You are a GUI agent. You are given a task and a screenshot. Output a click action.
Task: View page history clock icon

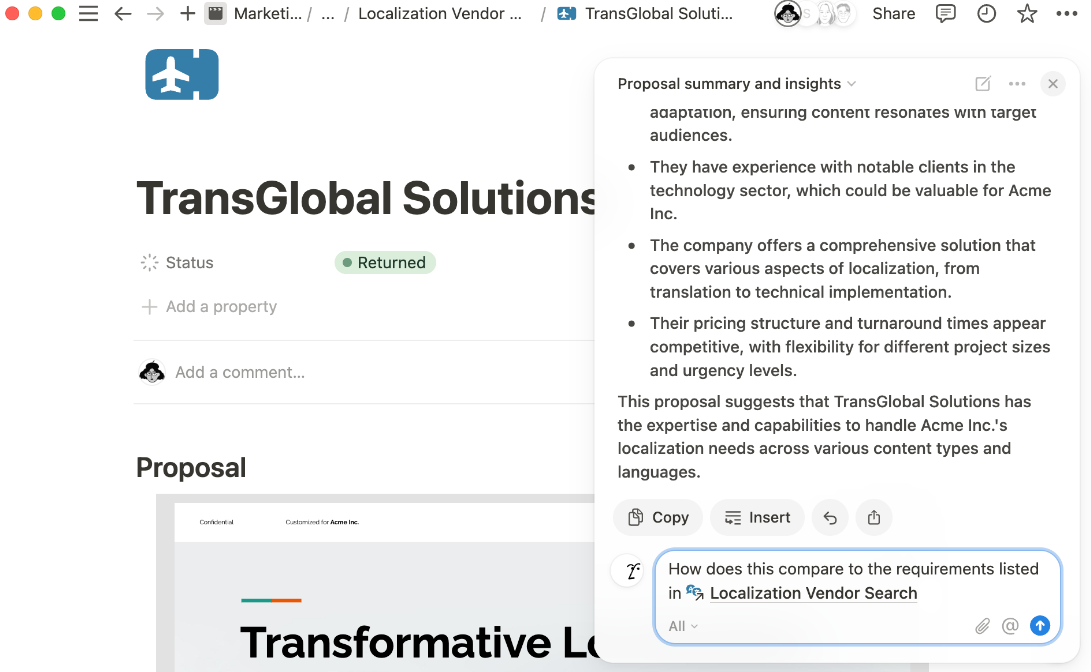(x=986, y=14)
